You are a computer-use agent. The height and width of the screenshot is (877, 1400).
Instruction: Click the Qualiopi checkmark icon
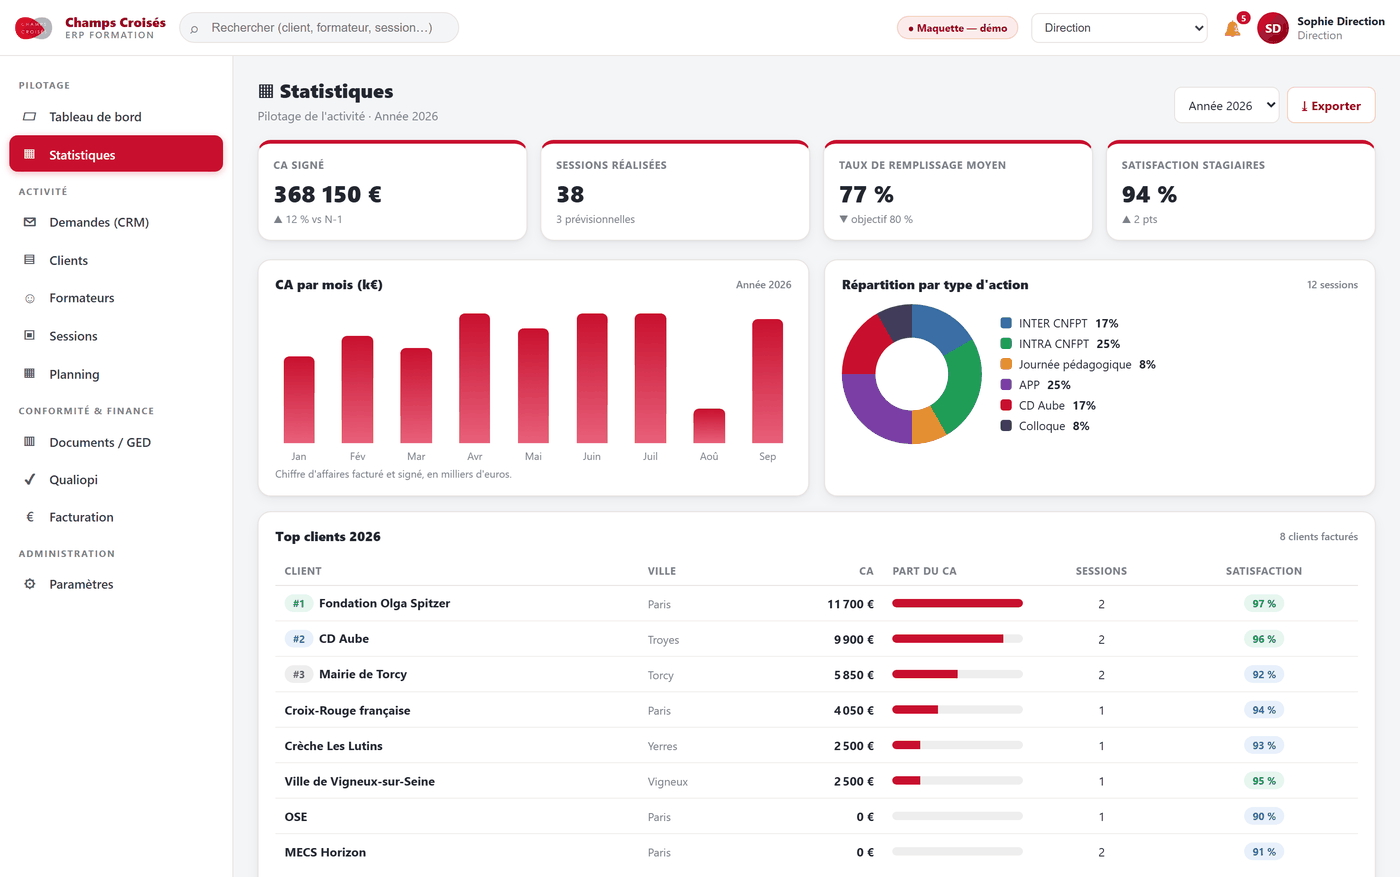point(29,480)
